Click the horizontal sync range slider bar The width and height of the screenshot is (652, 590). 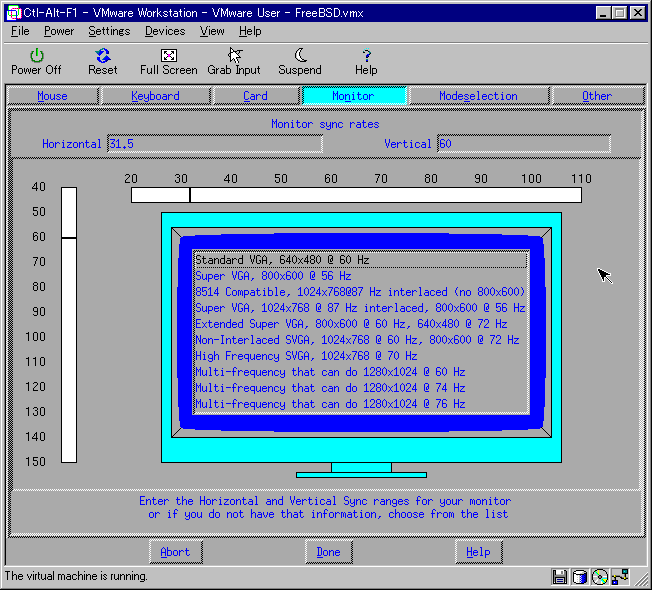(x=356, y=195)
